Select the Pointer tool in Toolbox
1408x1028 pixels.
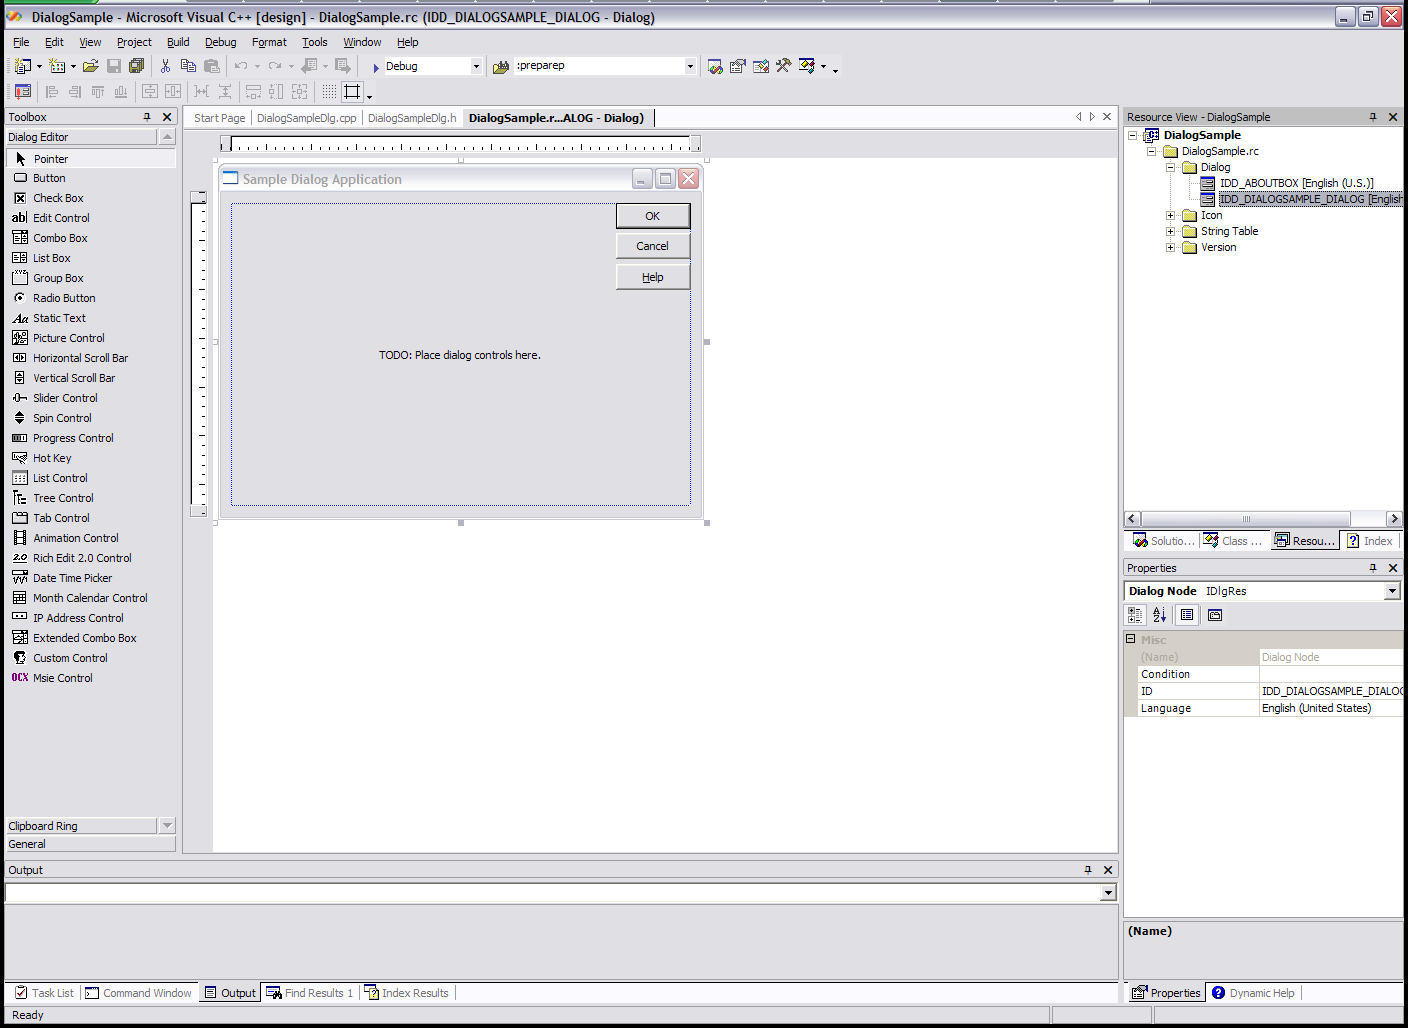click(x=91, y=159)
